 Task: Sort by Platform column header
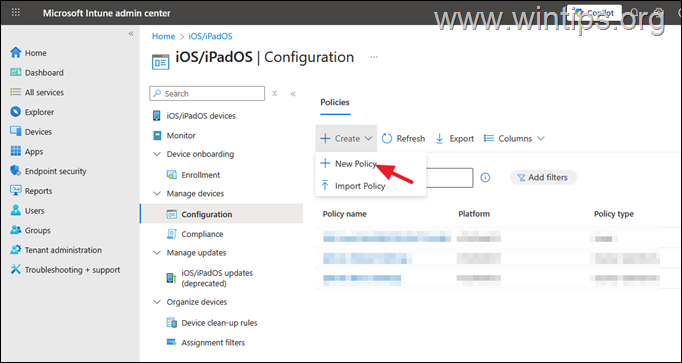(474, 214)
